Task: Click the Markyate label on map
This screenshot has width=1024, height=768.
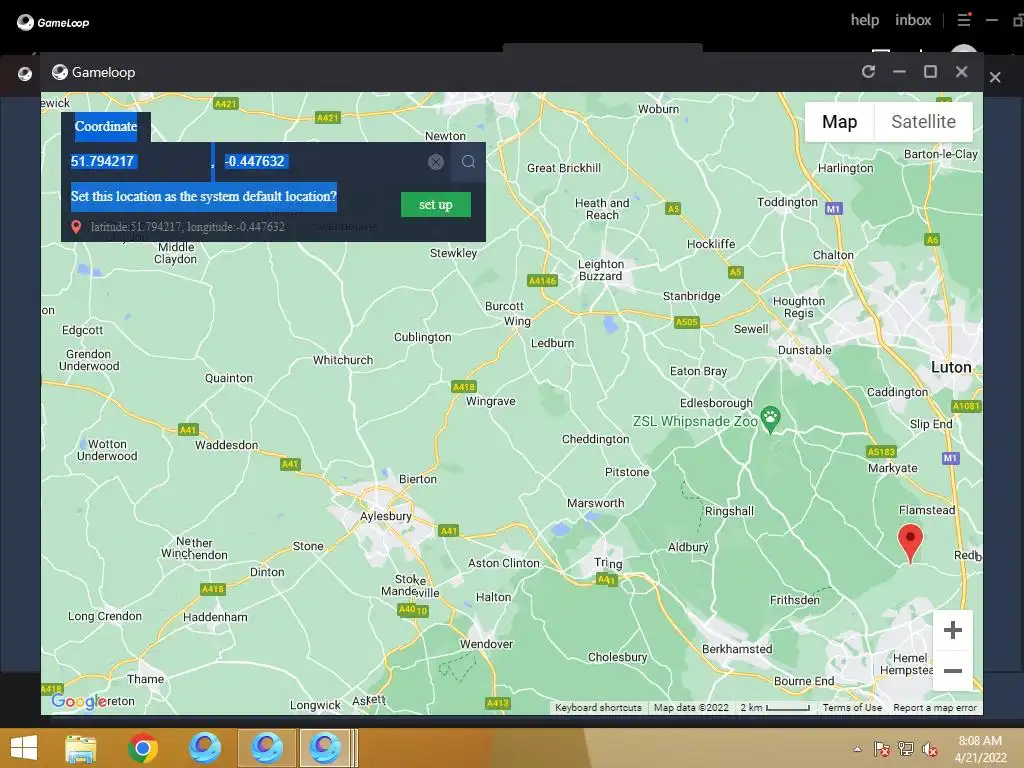Action: (892, 468)
